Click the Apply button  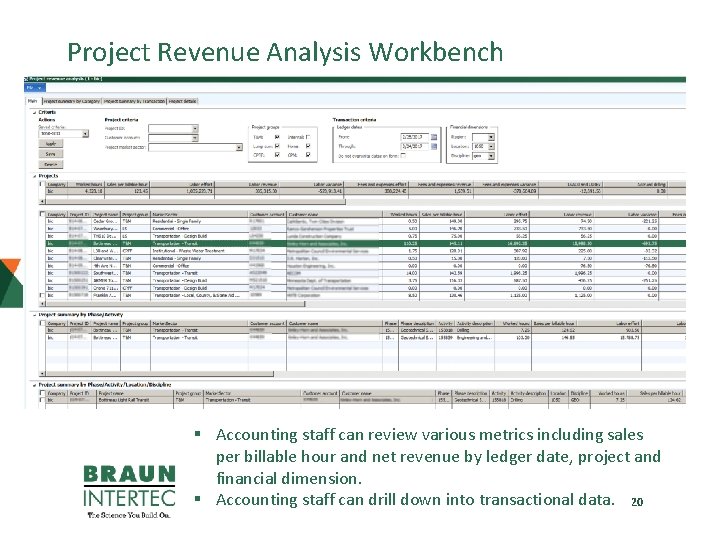pos(51,144)
